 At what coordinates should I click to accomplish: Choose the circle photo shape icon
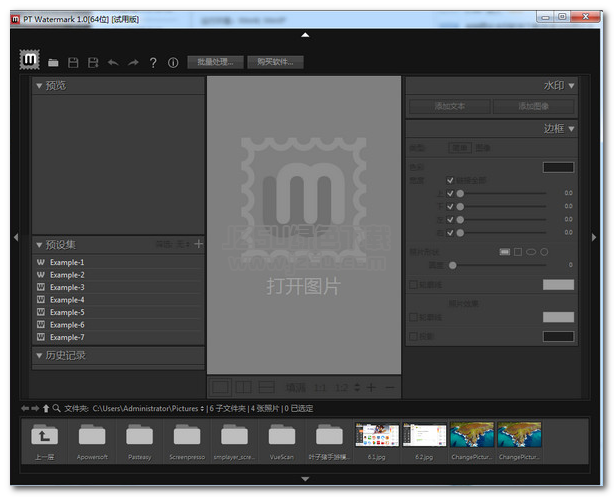coord(544,252)
